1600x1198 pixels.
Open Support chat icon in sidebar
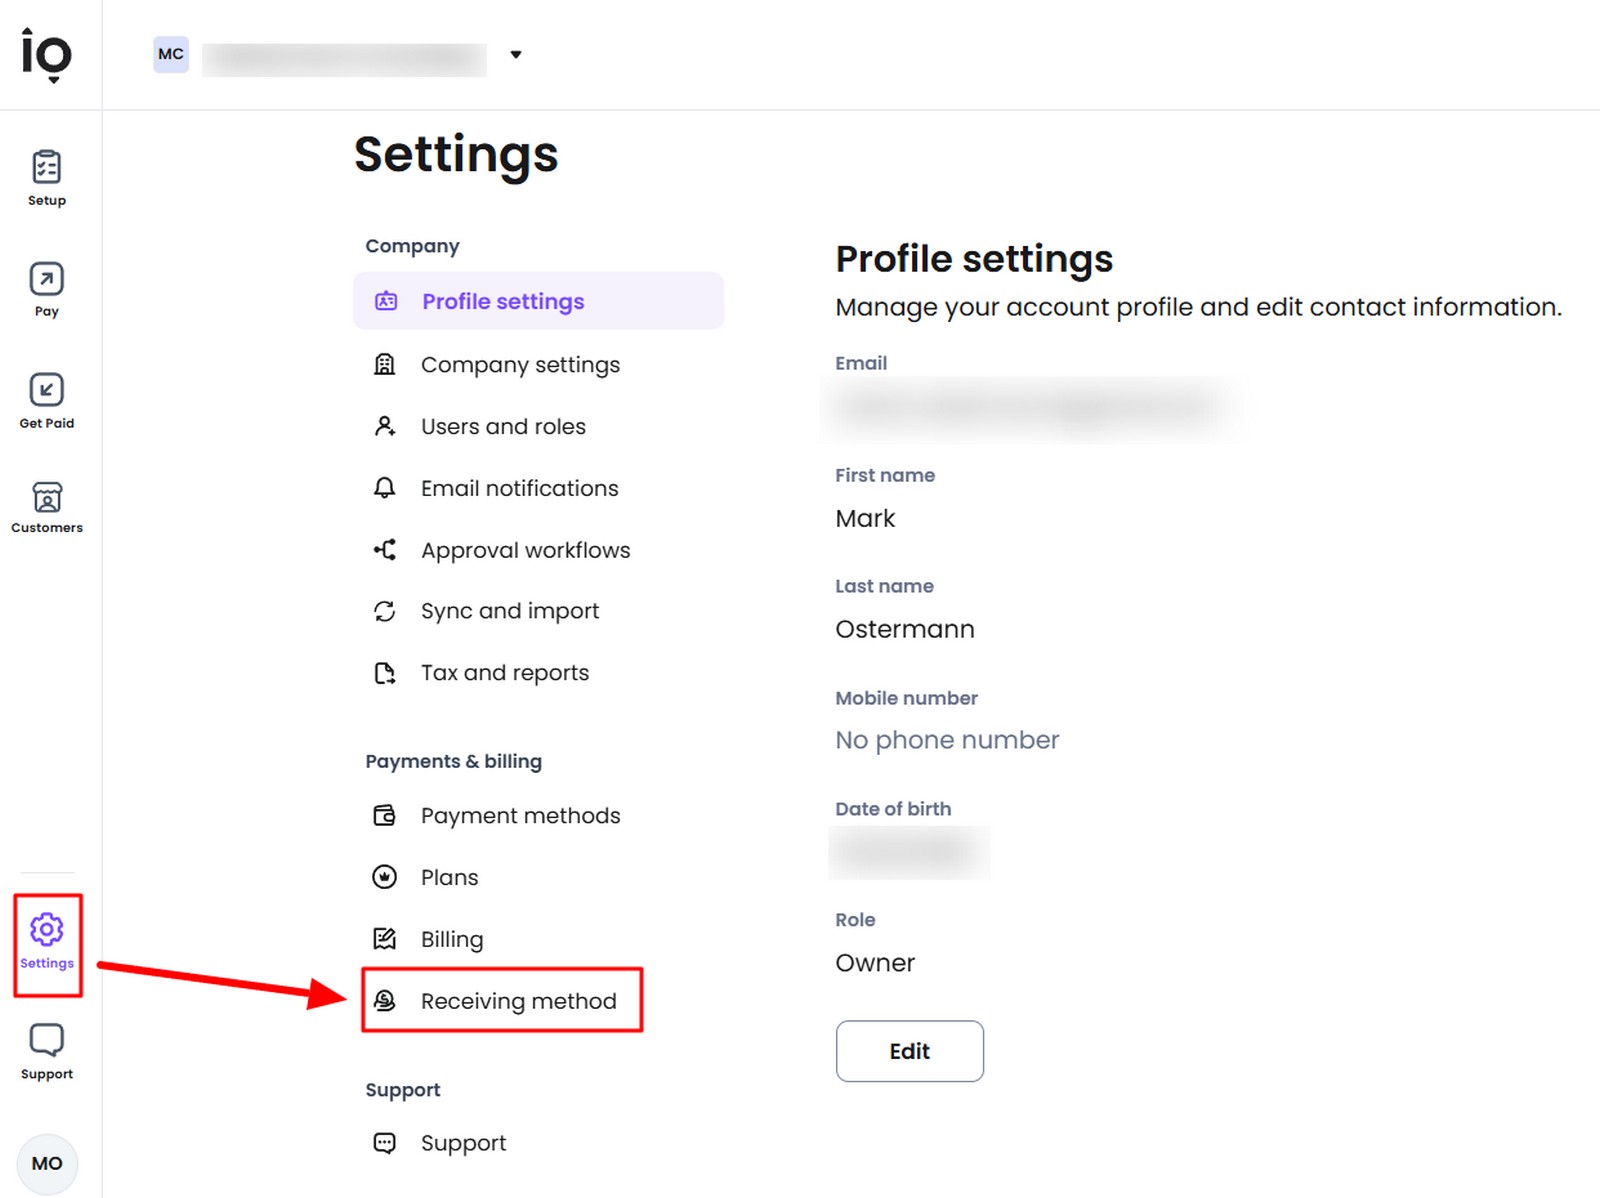click(x=46, y=1040)
